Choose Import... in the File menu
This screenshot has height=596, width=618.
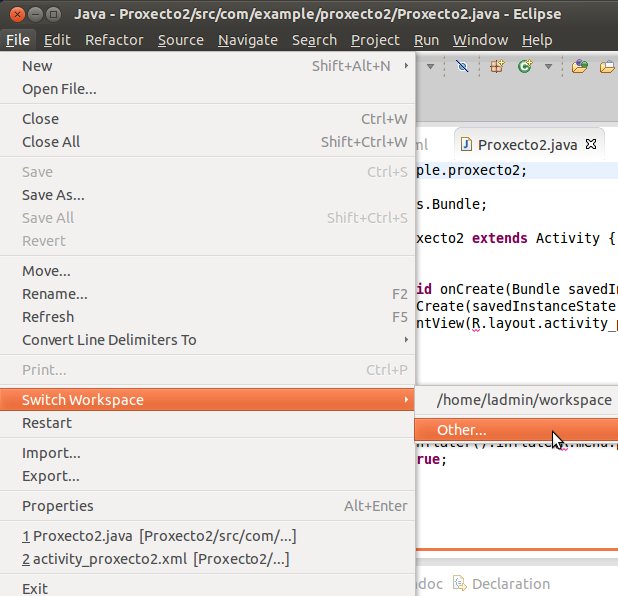[x=207, y=453]
